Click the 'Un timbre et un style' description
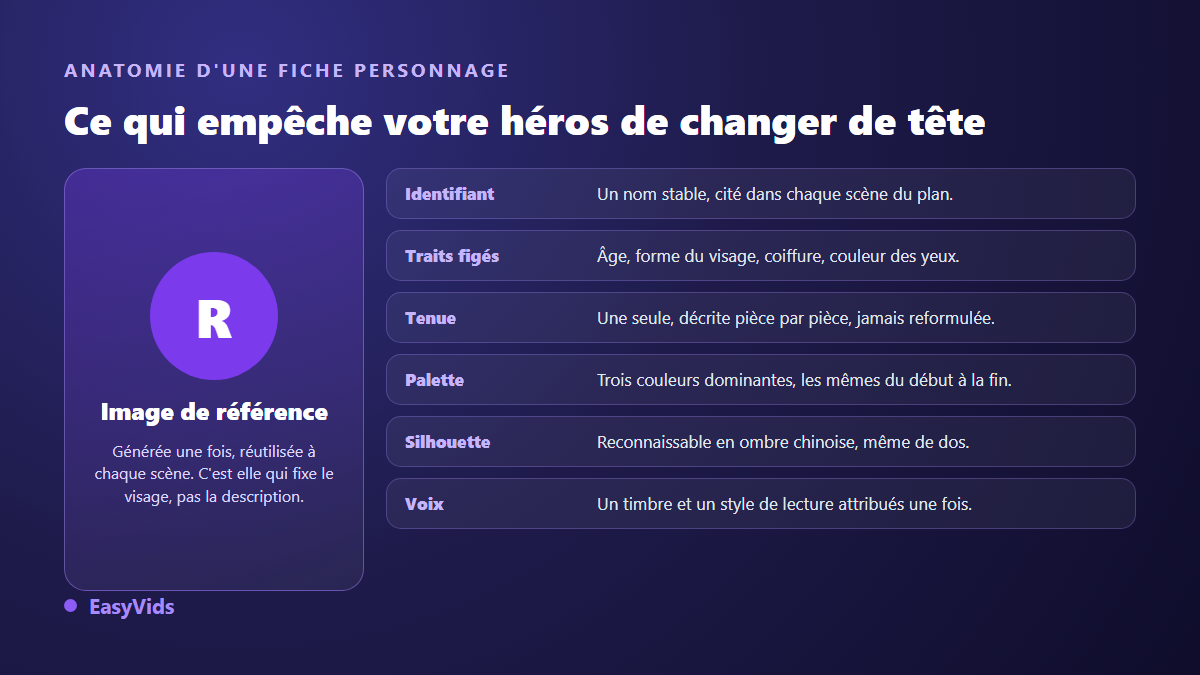The width and height of the screenshot is (1200, 675). click(784, 504)
